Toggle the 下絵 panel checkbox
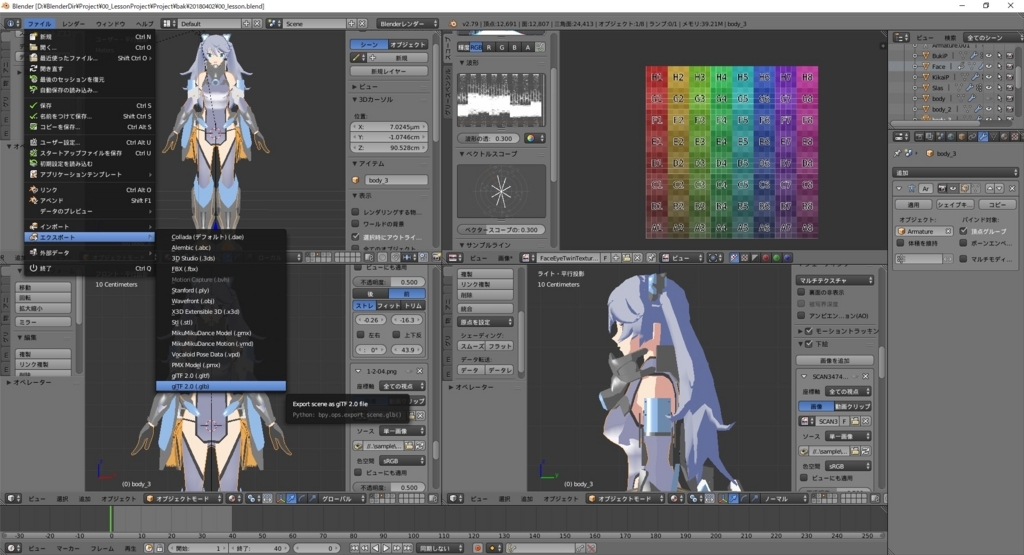 tap(808, 344)
